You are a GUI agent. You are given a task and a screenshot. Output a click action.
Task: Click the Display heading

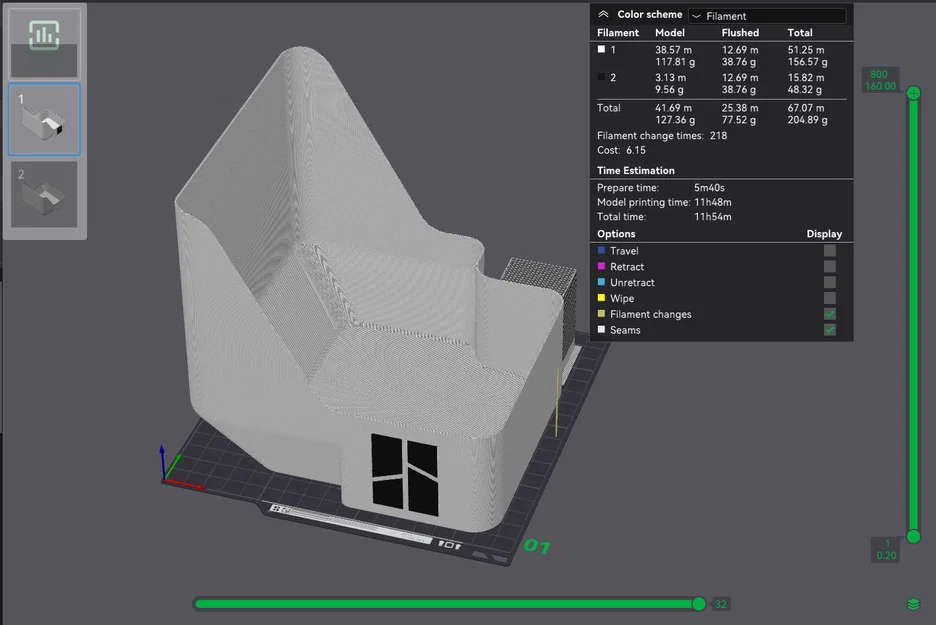pyautogui.click(x=824, y=234)
